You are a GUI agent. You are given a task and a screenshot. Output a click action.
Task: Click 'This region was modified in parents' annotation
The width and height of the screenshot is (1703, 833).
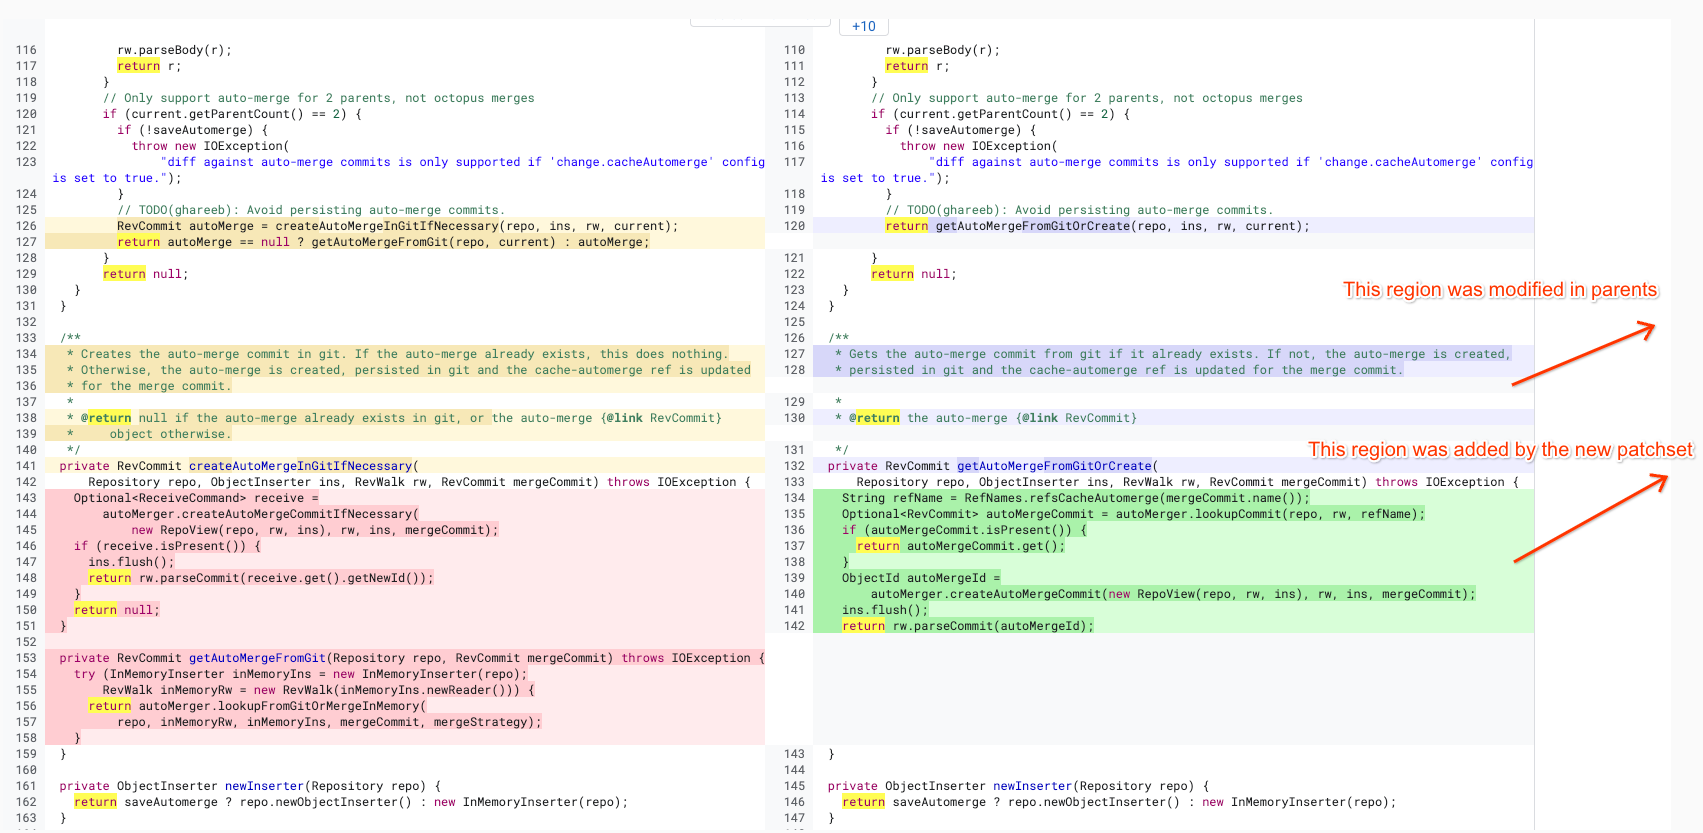click(x=1499, y=290)
